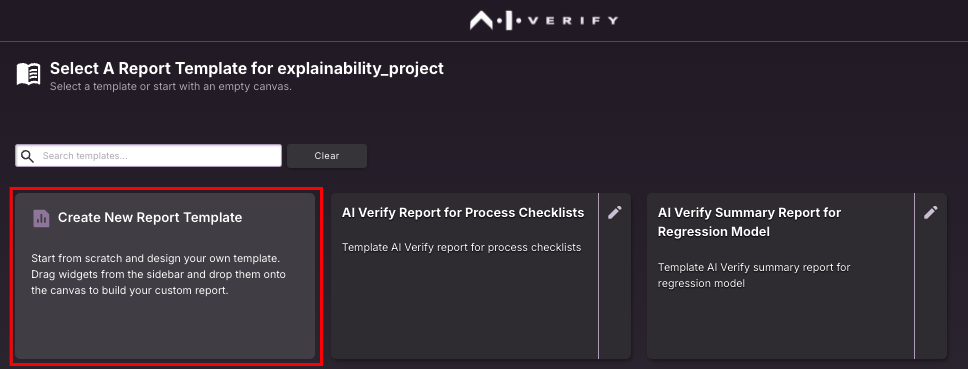Screen dimensions: 968x369
Task: Click the AI Verify logo
Action: (x=543, y=20)
